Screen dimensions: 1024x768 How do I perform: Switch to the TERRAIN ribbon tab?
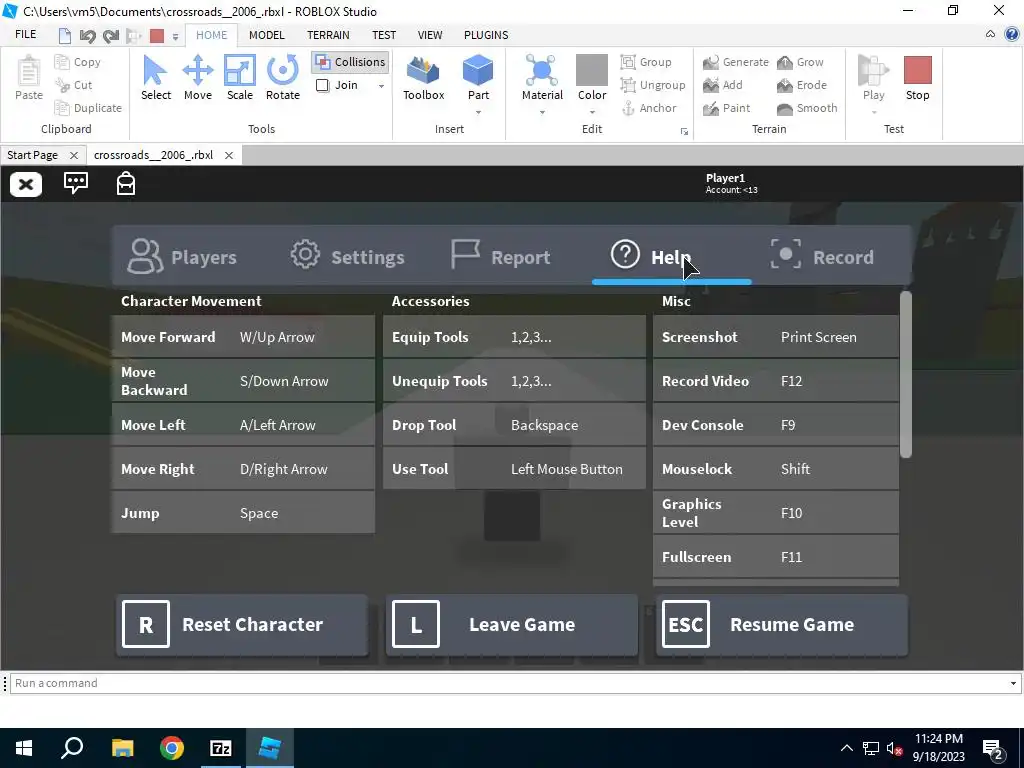click(x=328, y=35)
